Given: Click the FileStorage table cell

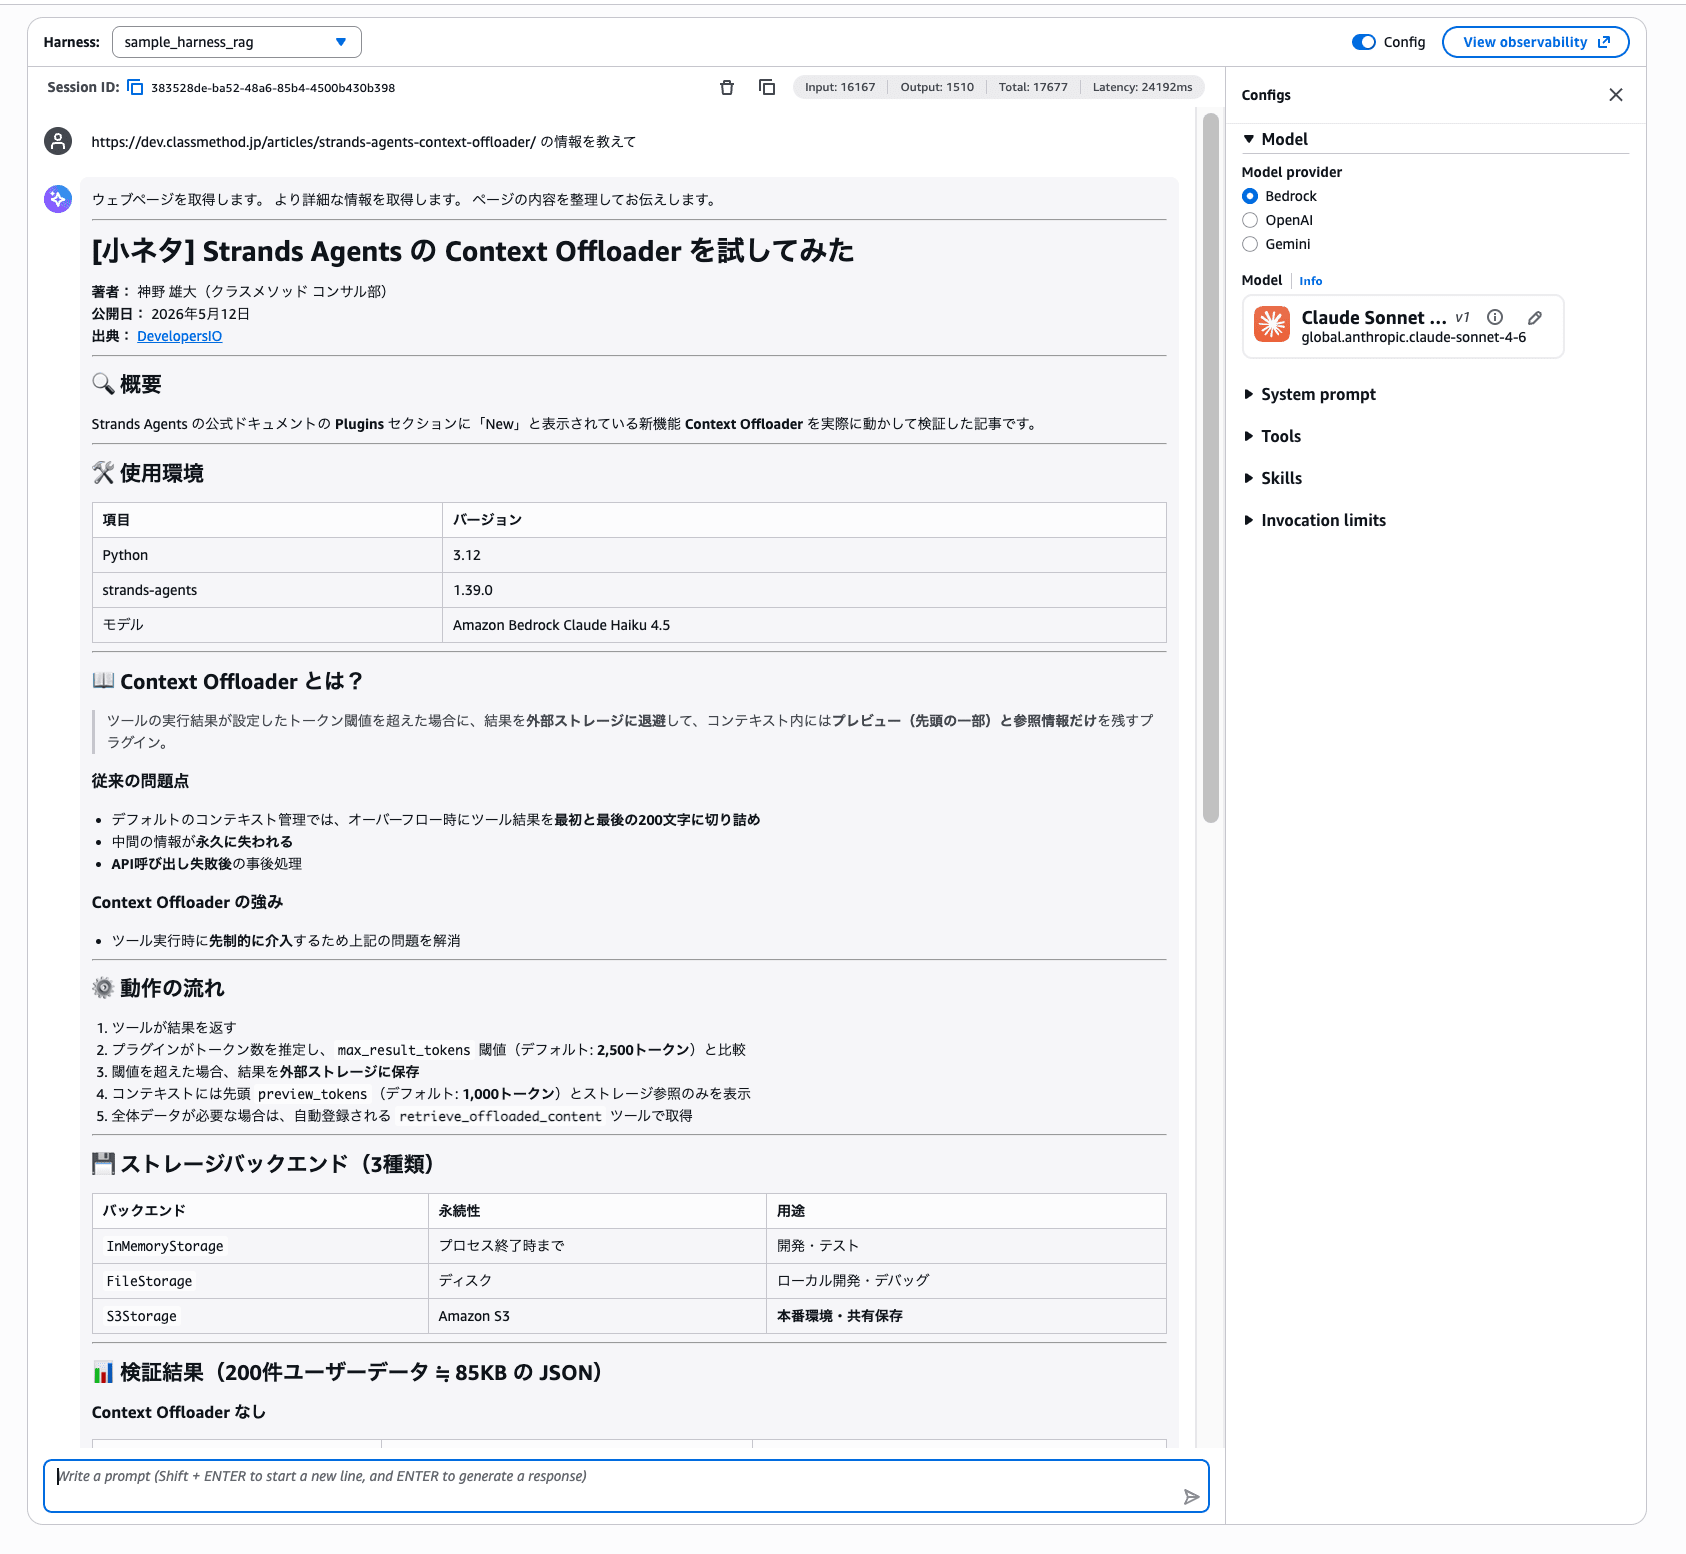Looking at the screenshot, I should [x=260, y=1281].
